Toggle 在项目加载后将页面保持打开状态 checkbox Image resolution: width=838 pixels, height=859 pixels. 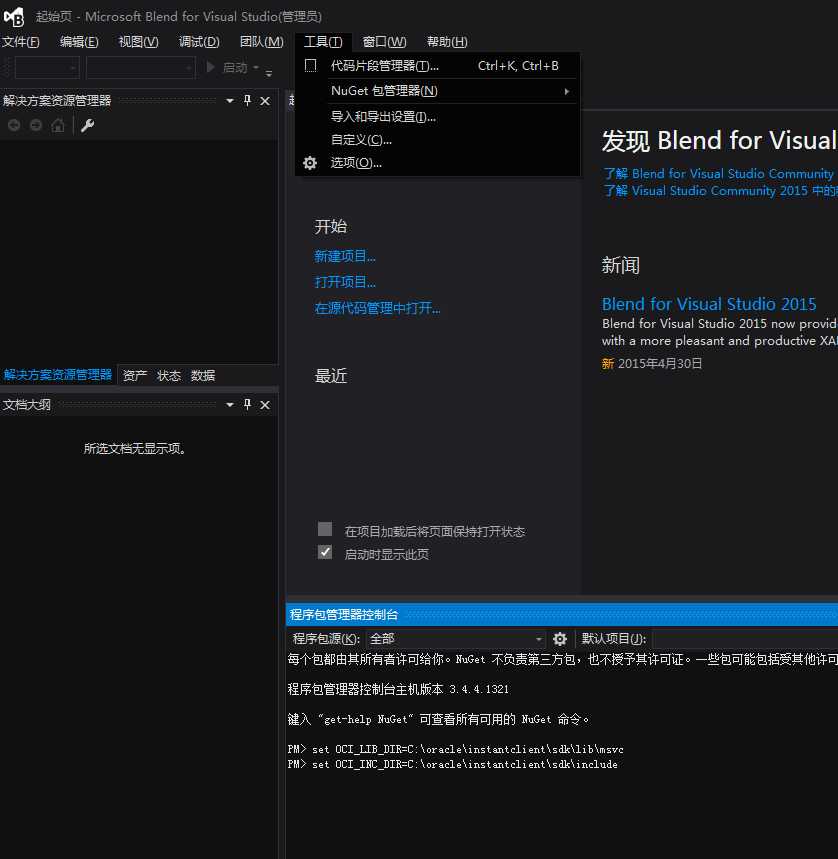click(325, 529)
